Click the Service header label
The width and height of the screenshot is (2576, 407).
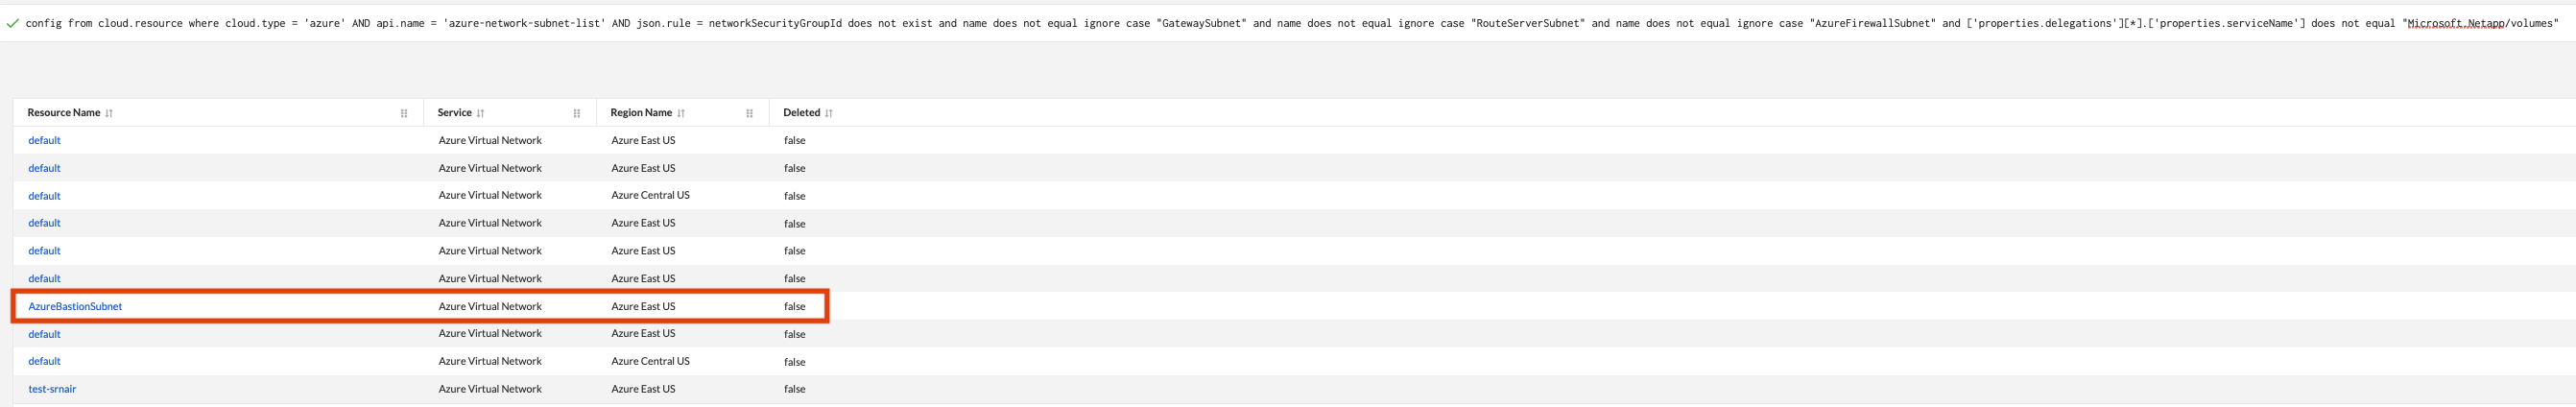(x=454, y=113)
